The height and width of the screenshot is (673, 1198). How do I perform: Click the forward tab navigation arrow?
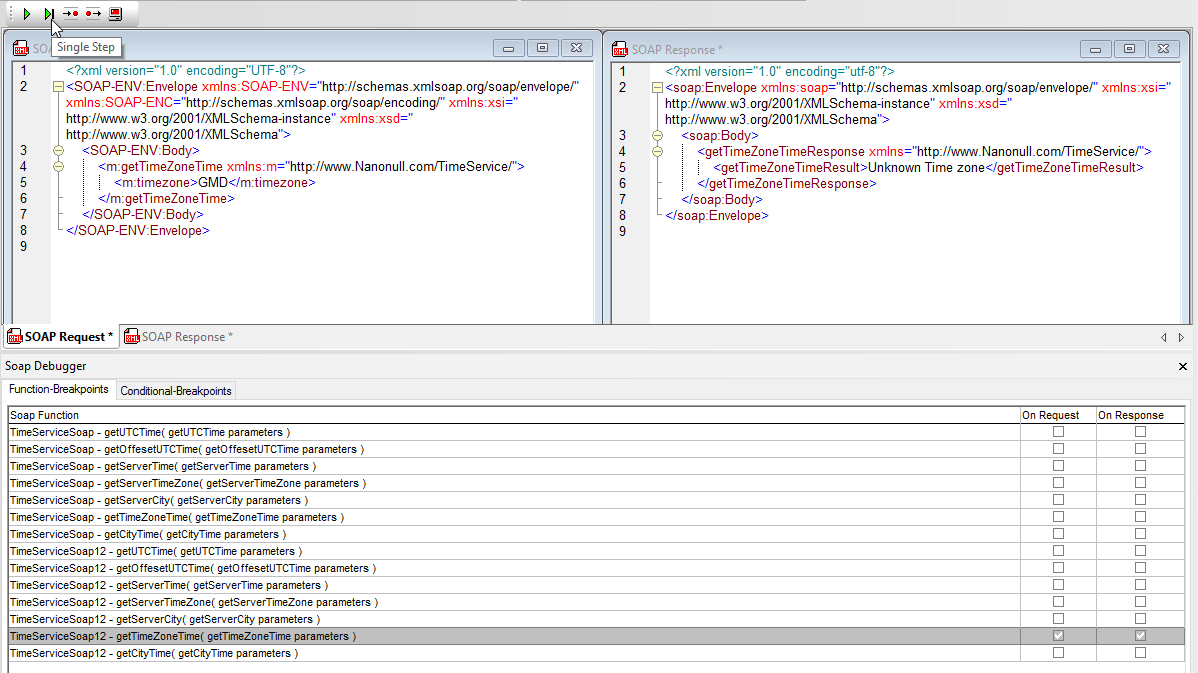click(x=1181, y=337)
